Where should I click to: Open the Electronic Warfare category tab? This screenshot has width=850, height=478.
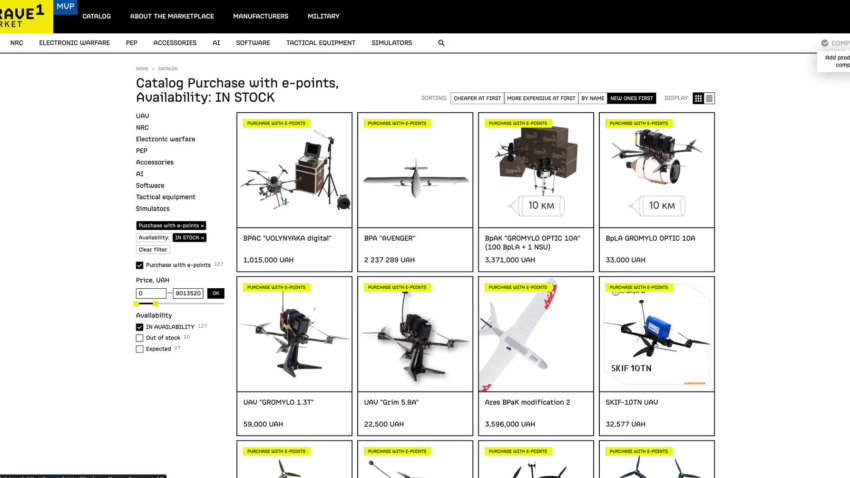pos(74,43)
